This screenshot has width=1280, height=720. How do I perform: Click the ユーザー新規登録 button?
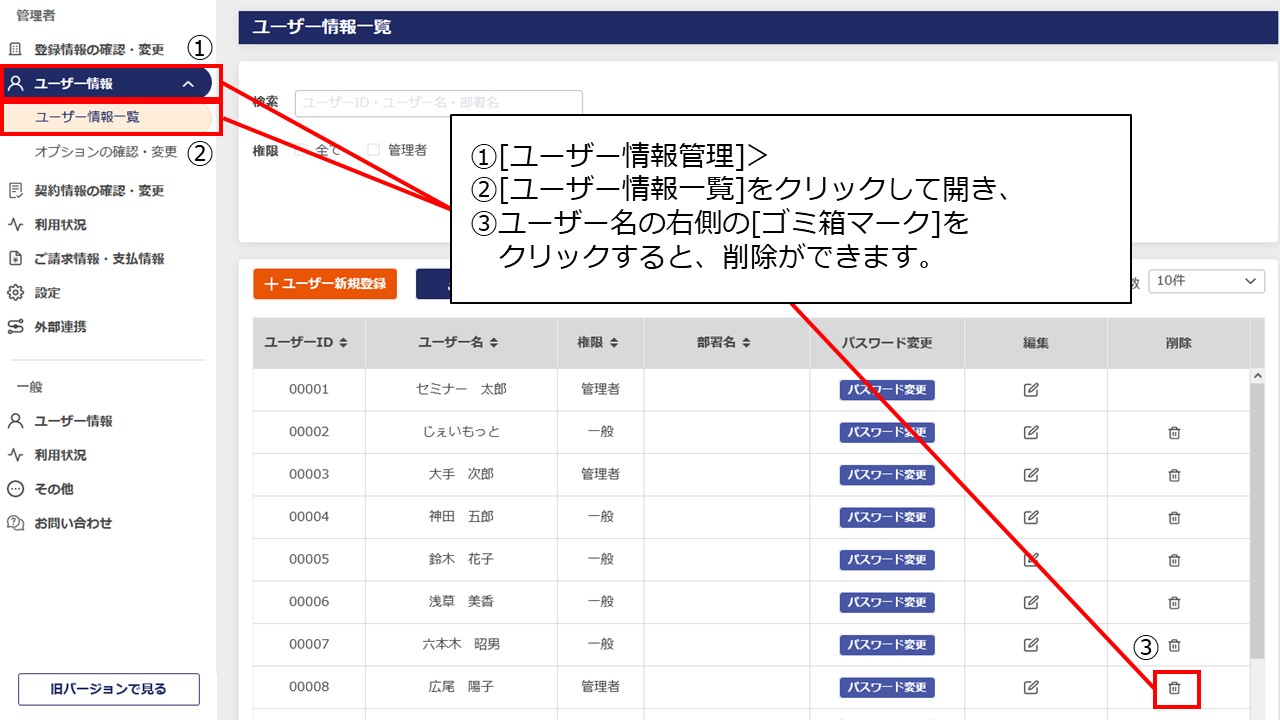[325, 284]
